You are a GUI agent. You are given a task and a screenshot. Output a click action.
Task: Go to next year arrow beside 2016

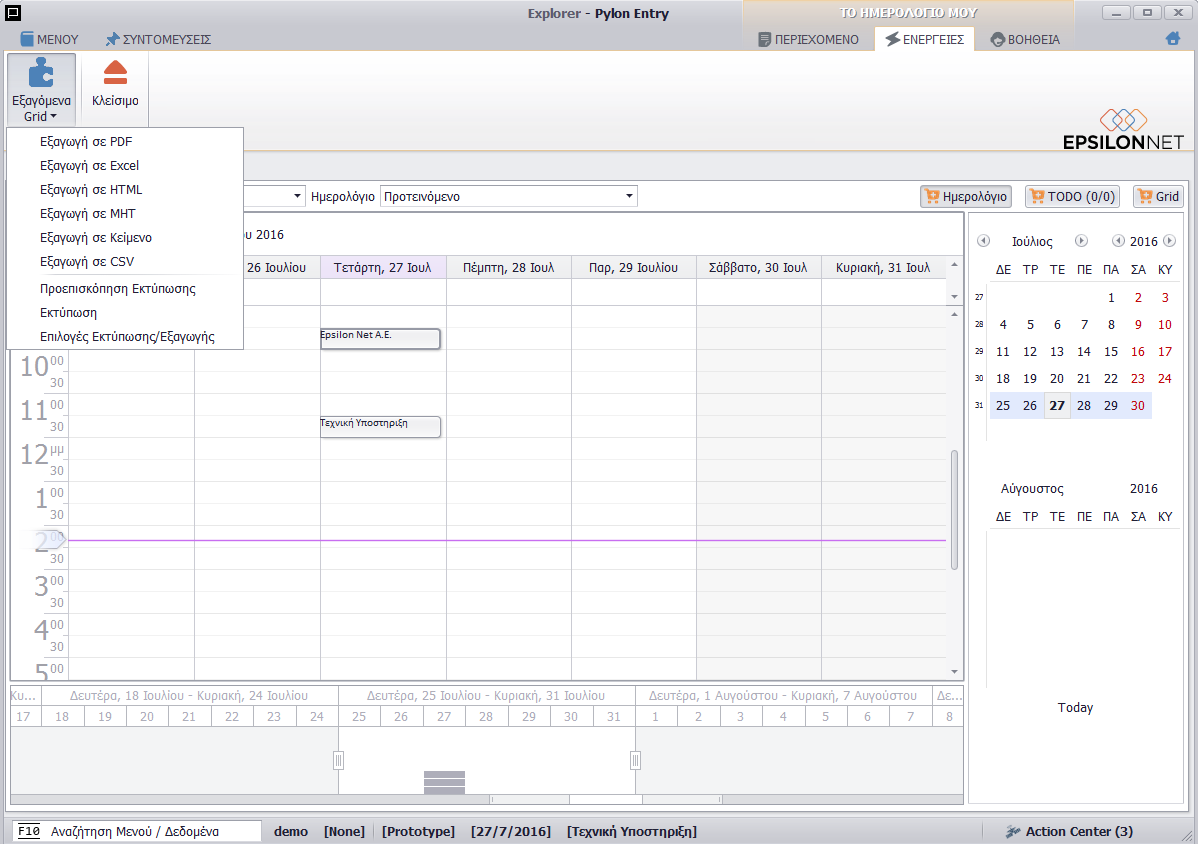tap(1169, 241)
